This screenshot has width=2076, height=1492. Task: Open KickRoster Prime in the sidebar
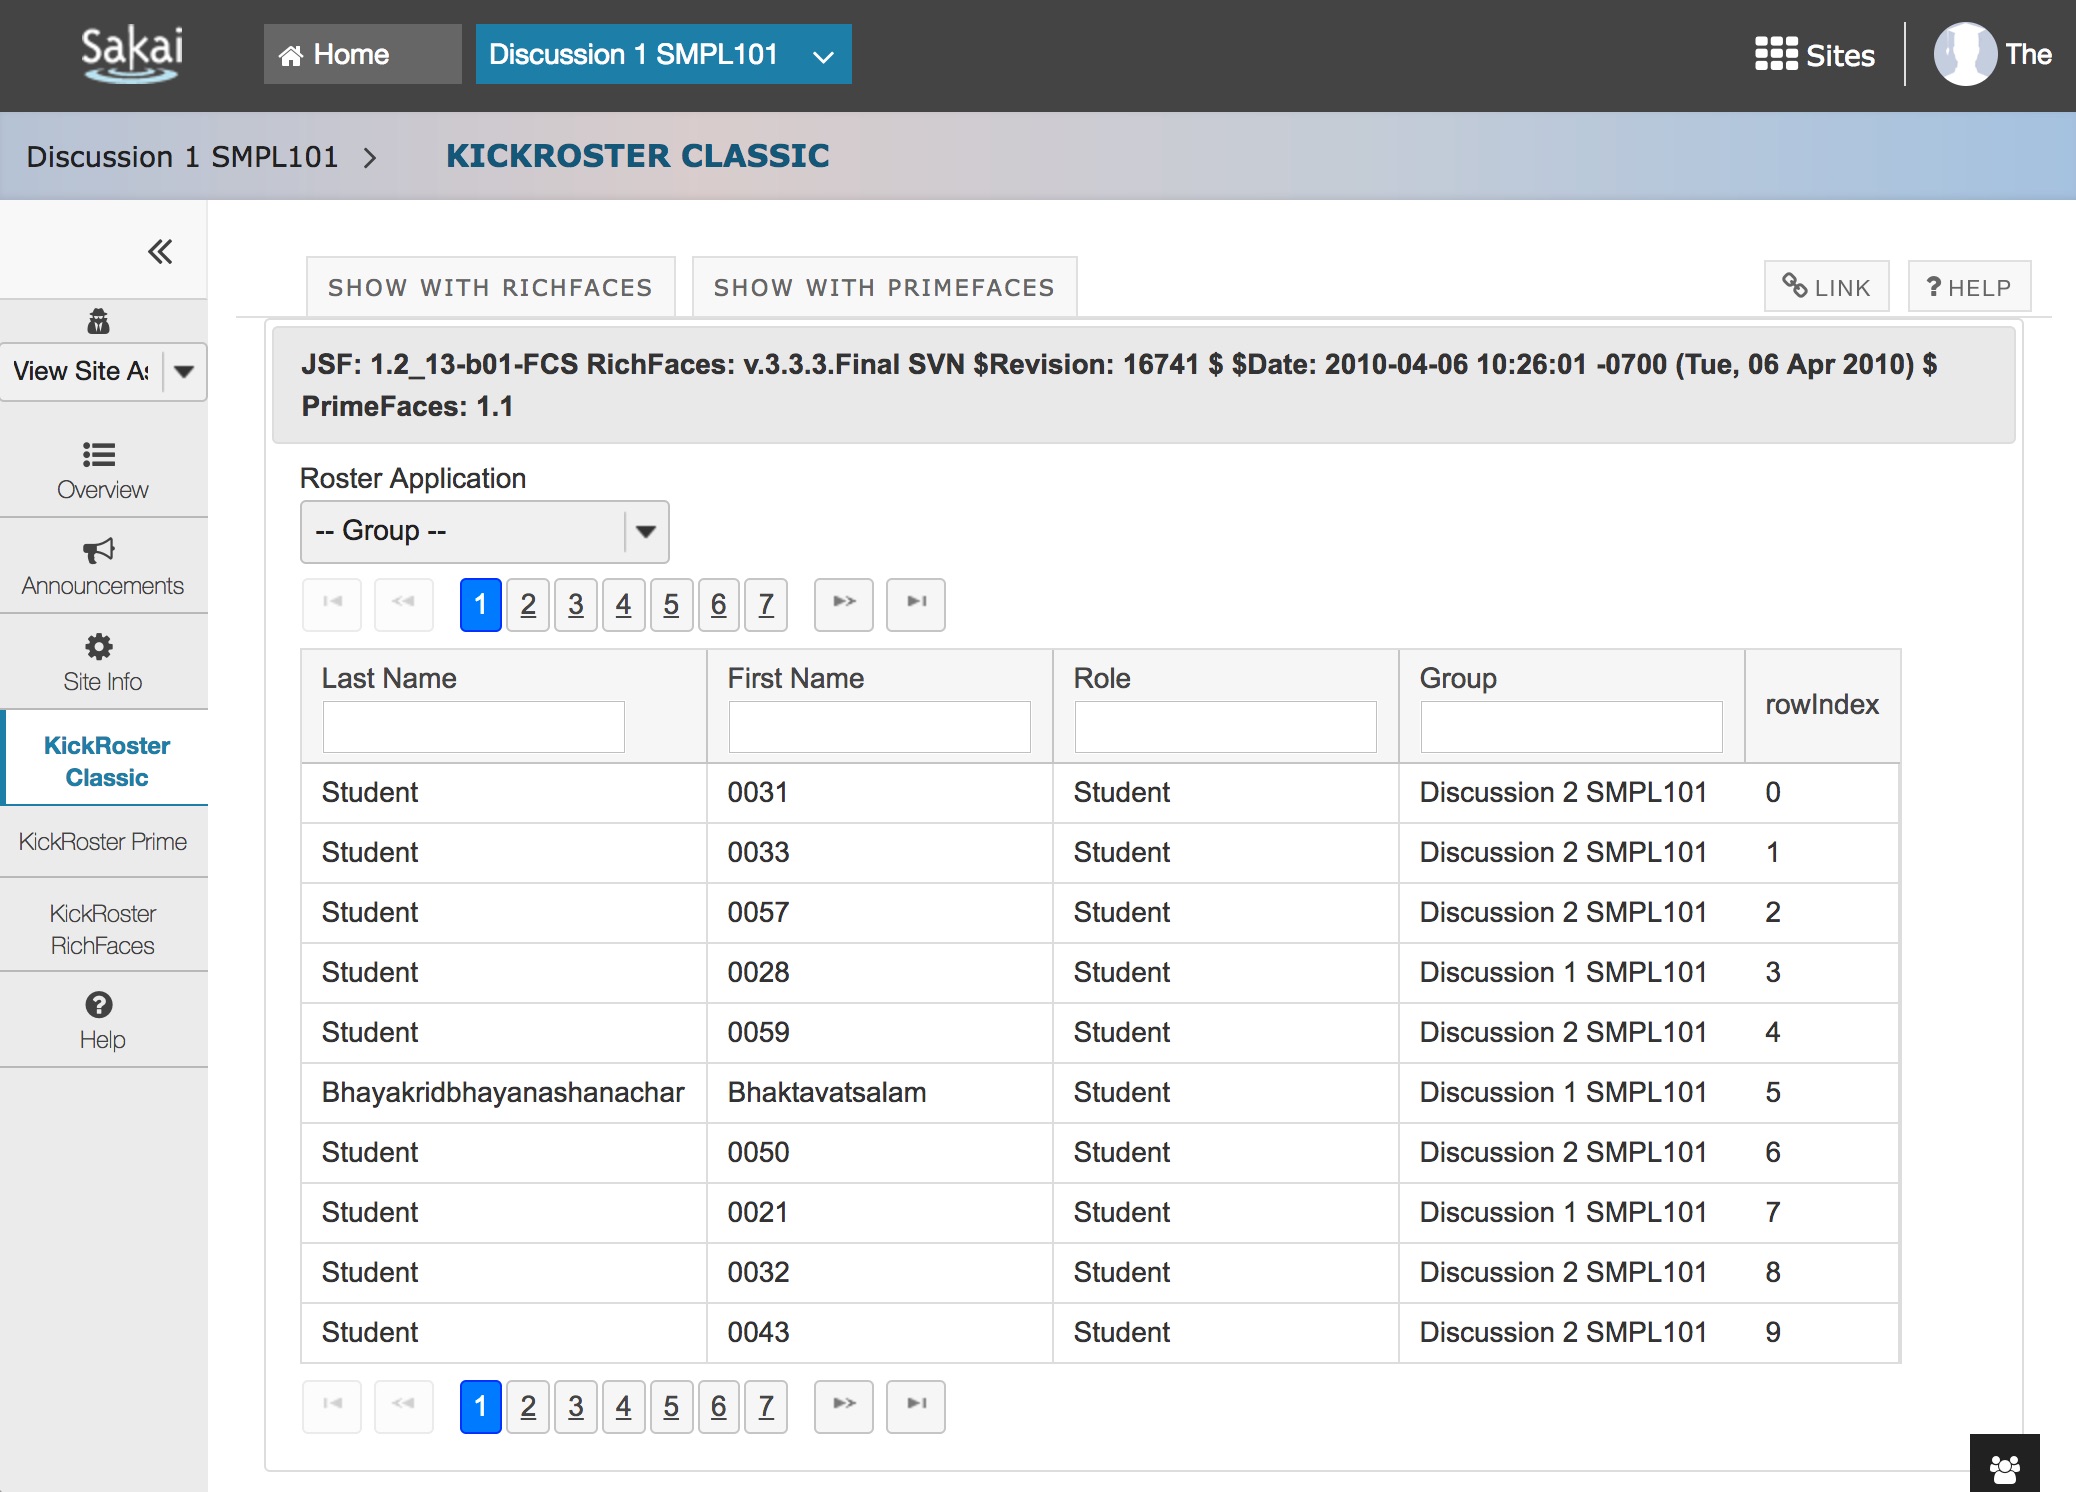pyautogui.click(x=102, y=841)
